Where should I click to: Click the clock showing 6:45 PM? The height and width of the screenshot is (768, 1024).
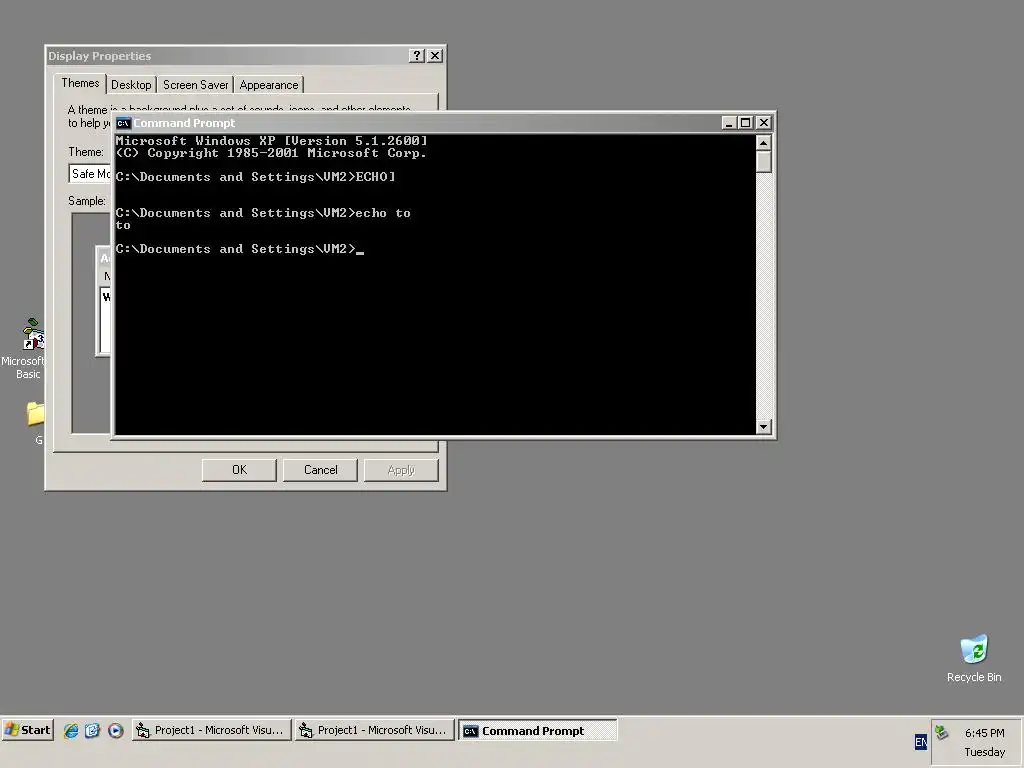pyautogui.click(x=984, y=733)
